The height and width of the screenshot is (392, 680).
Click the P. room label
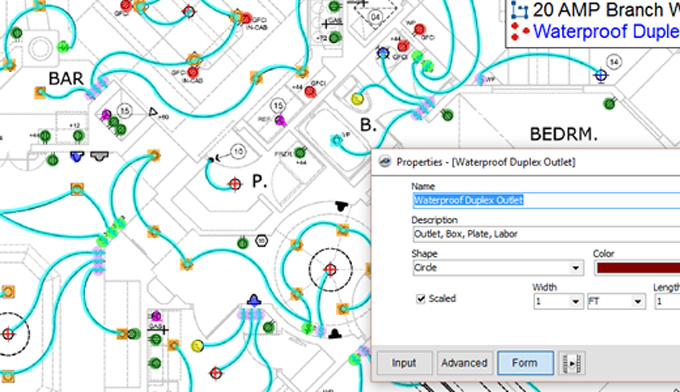(259, 181)
